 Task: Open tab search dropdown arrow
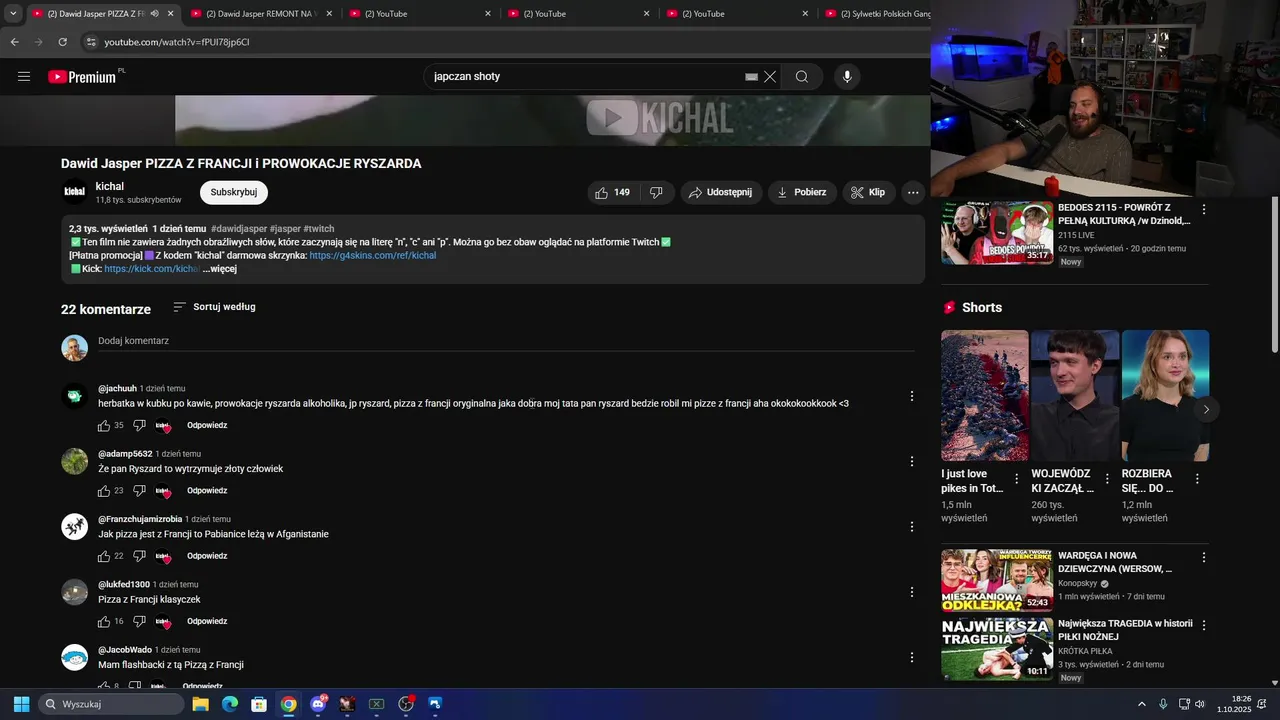click(13, 13)
